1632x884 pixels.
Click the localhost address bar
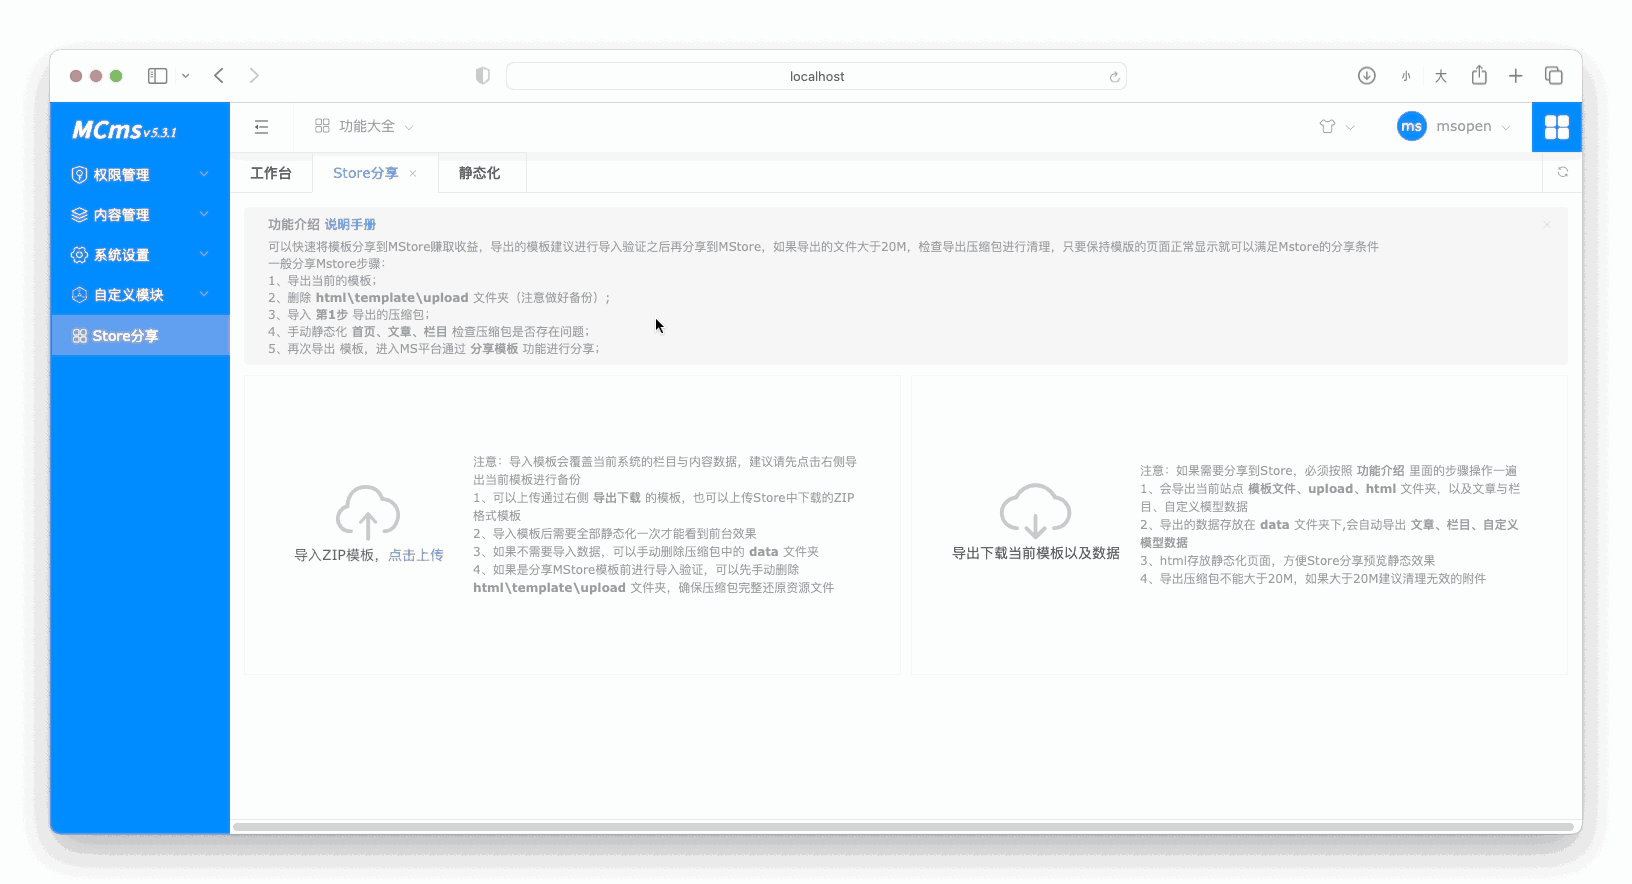click(x=815, y=77)
